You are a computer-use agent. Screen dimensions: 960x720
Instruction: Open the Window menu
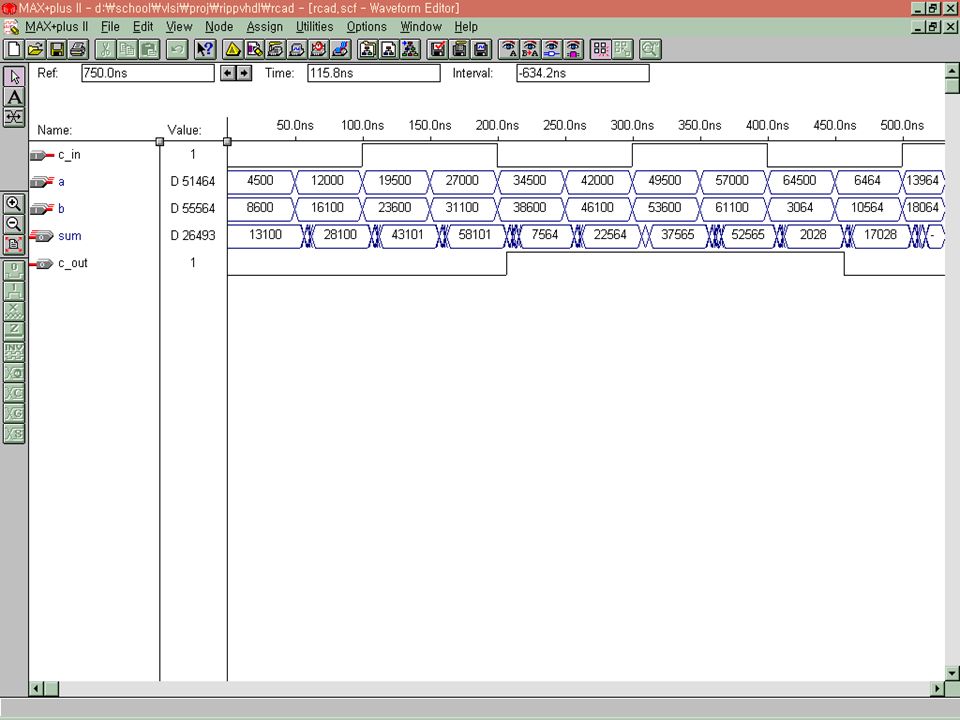(x=421, y=27)
